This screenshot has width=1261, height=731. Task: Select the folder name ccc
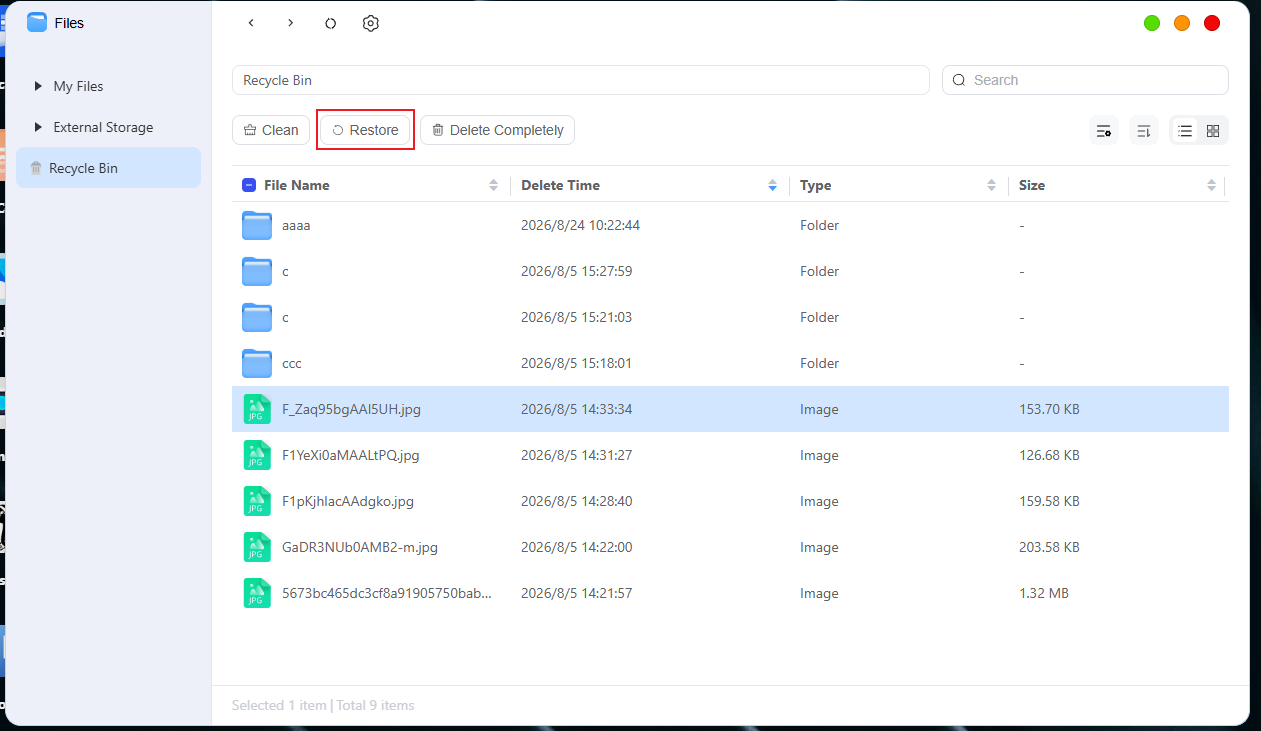[x=292, y=364]
